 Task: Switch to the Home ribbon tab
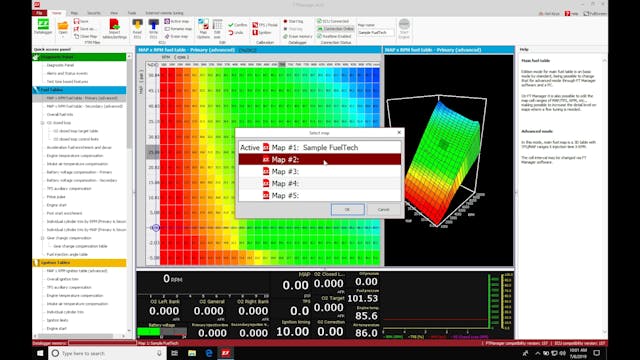point(56,13)
